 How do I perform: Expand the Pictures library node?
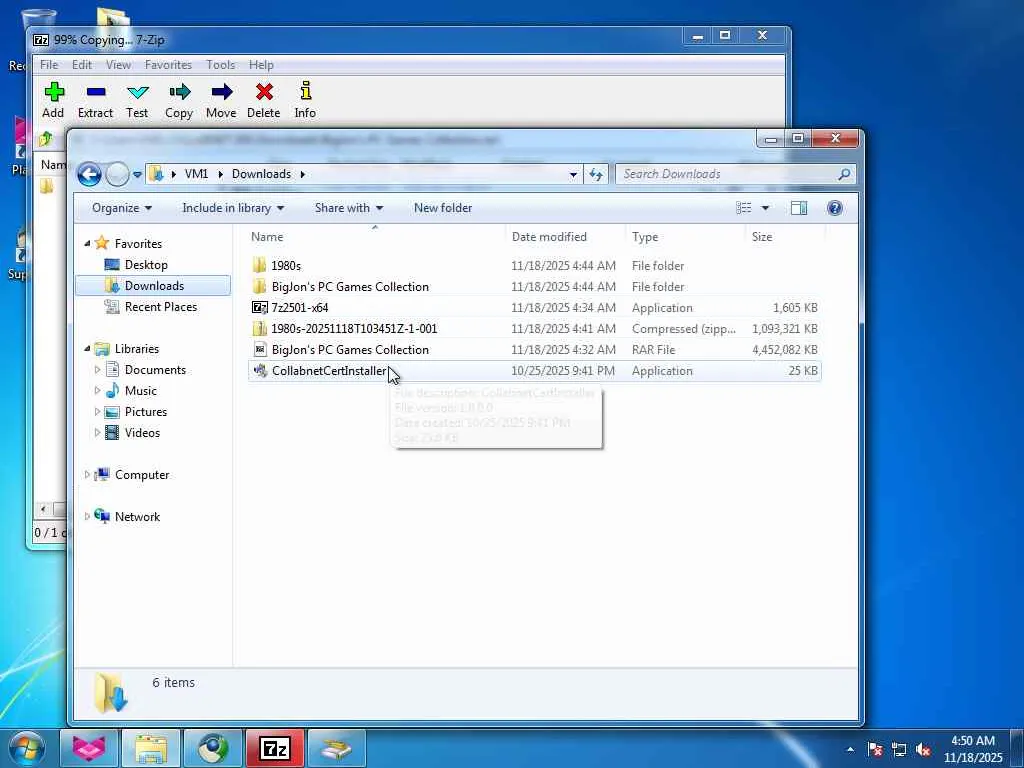97,411
